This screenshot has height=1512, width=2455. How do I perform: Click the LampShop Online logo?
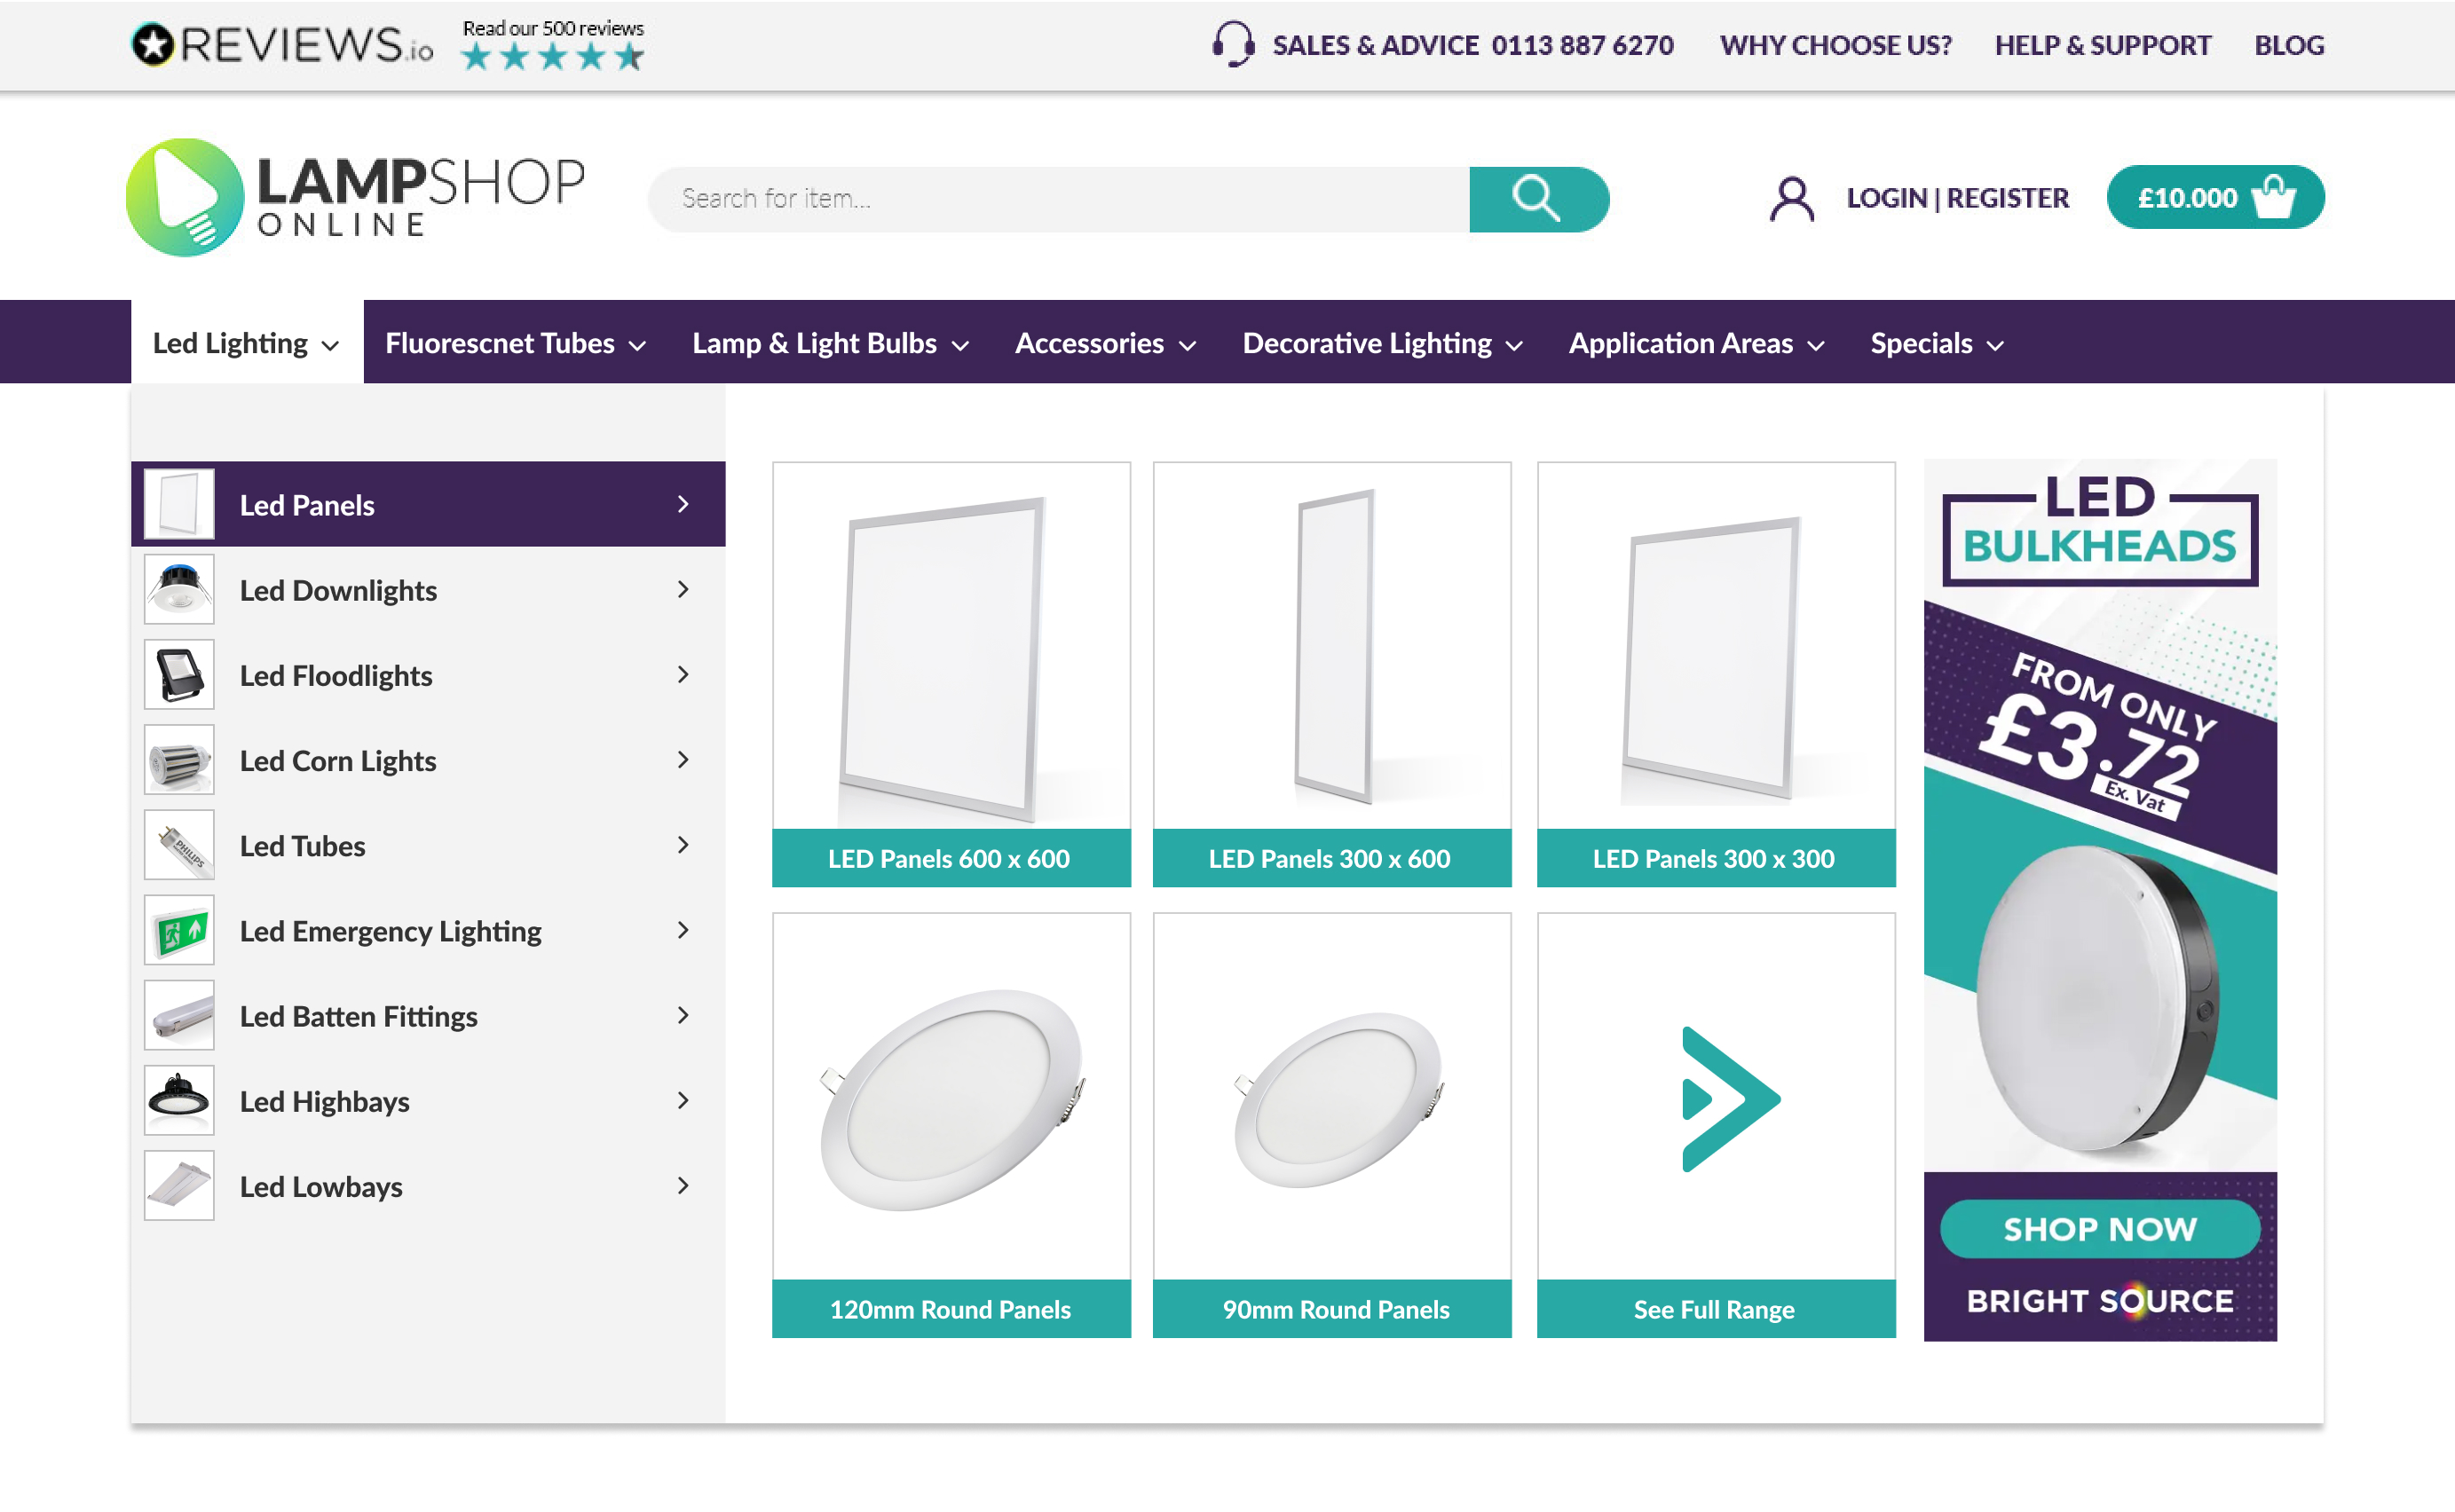click(x=355, y=197)
